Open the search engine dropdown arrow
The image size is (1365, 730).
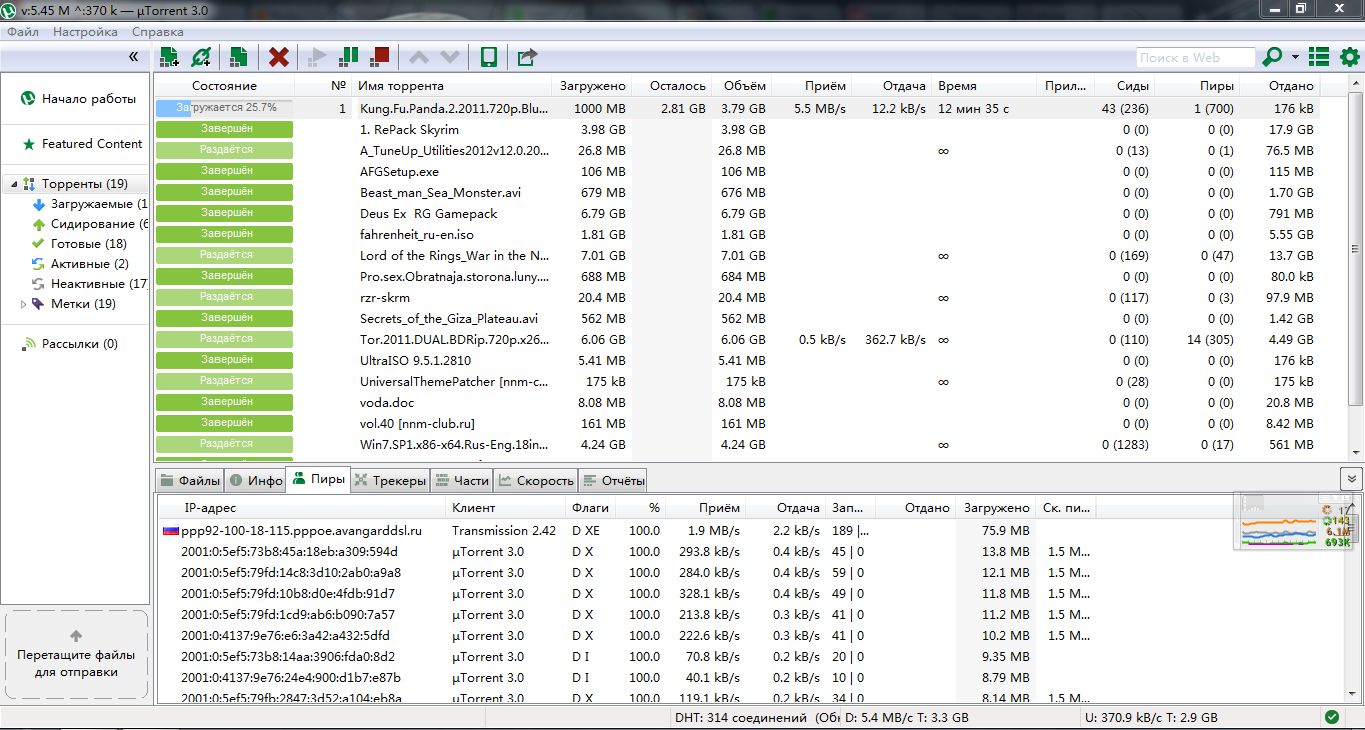pos(1295,57)
